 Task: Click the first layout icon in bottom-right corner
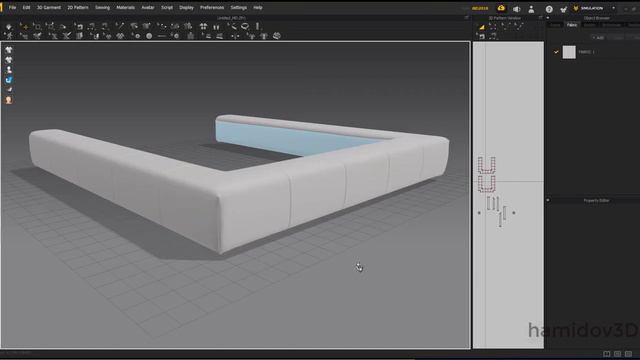click(607, 354)
